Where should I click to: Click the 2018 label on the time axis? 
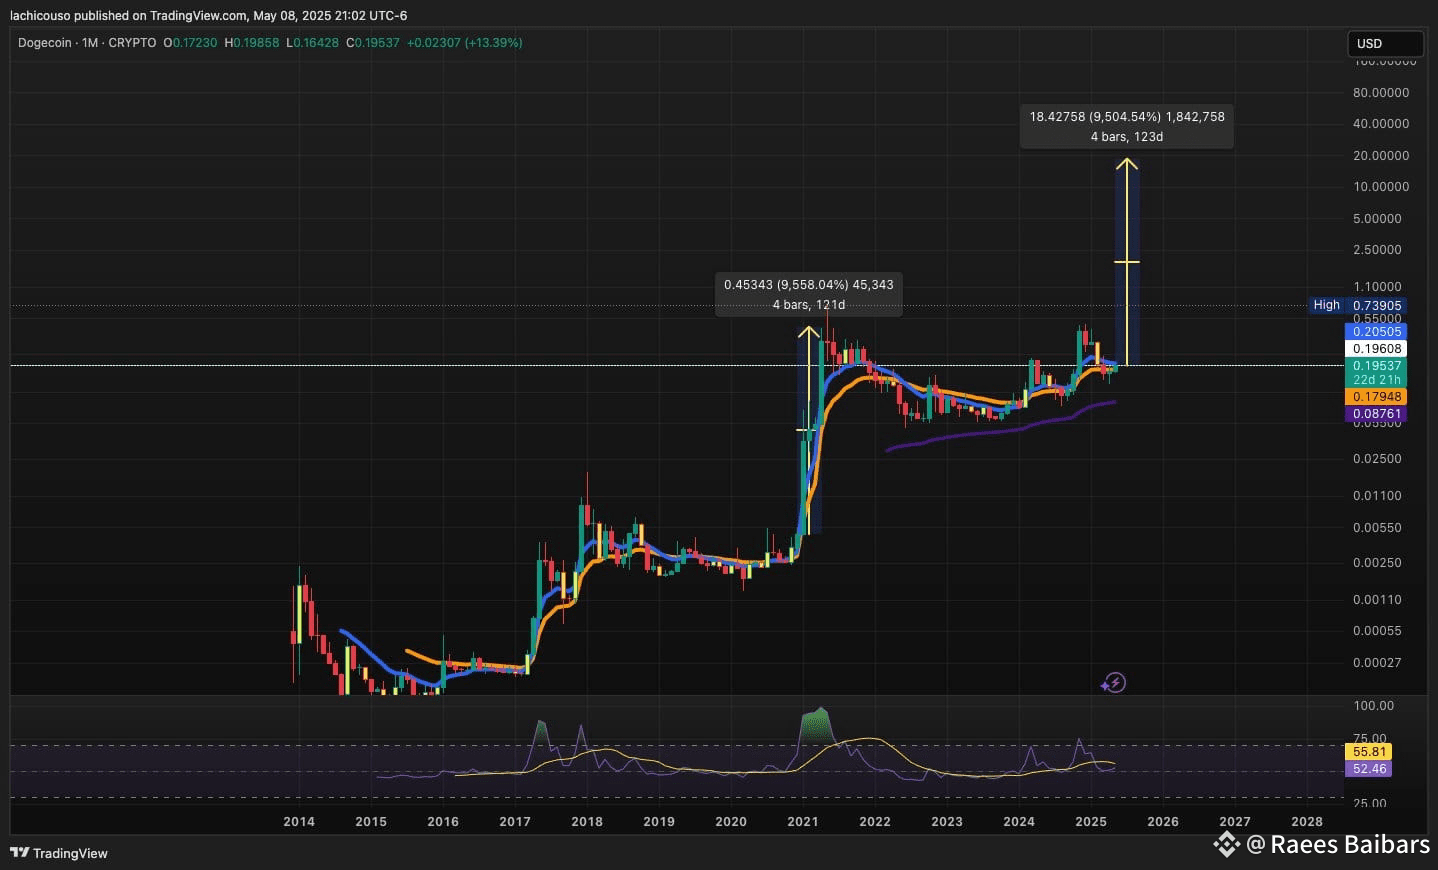click(587, 822)
